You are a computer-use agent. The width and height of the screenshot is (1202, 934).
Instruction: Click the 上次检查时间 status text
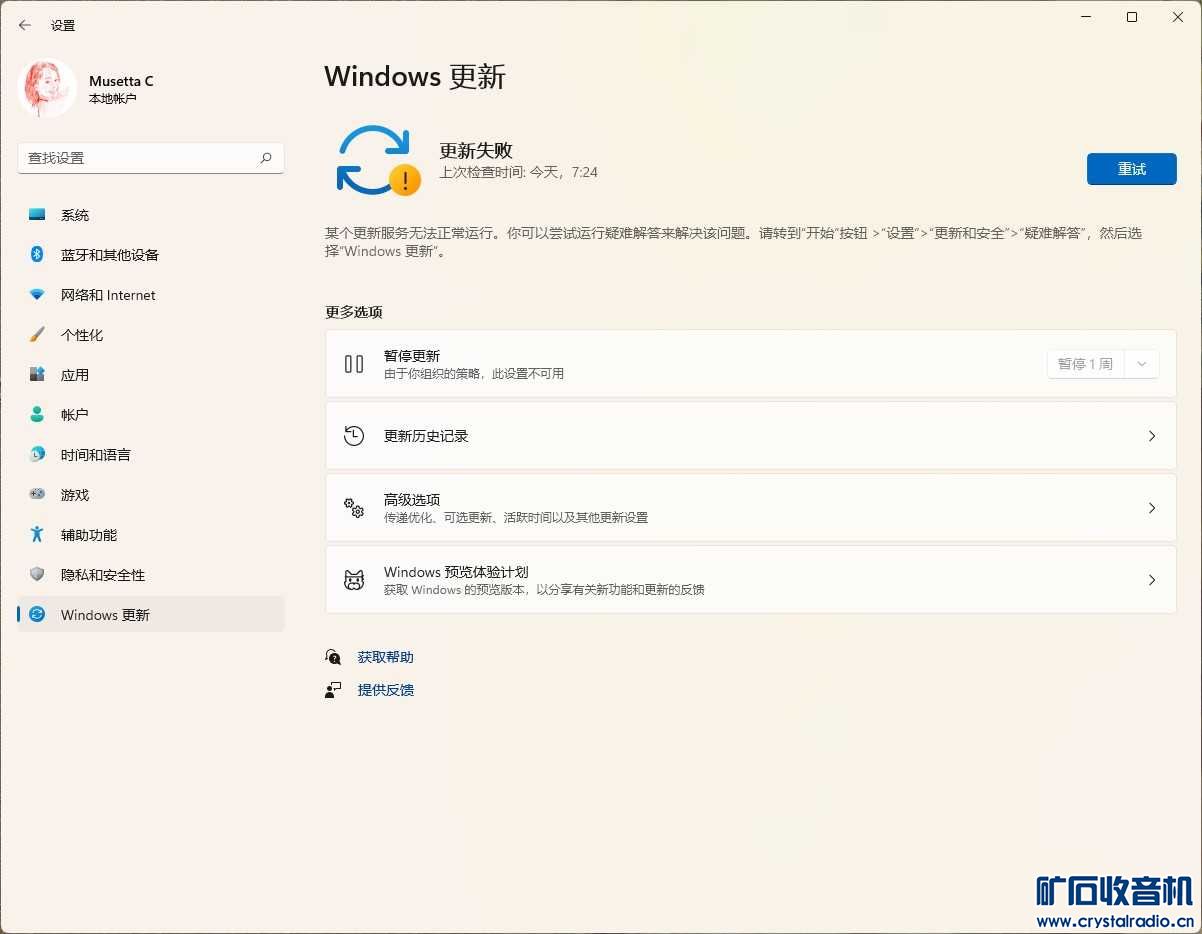pos(519,173)
